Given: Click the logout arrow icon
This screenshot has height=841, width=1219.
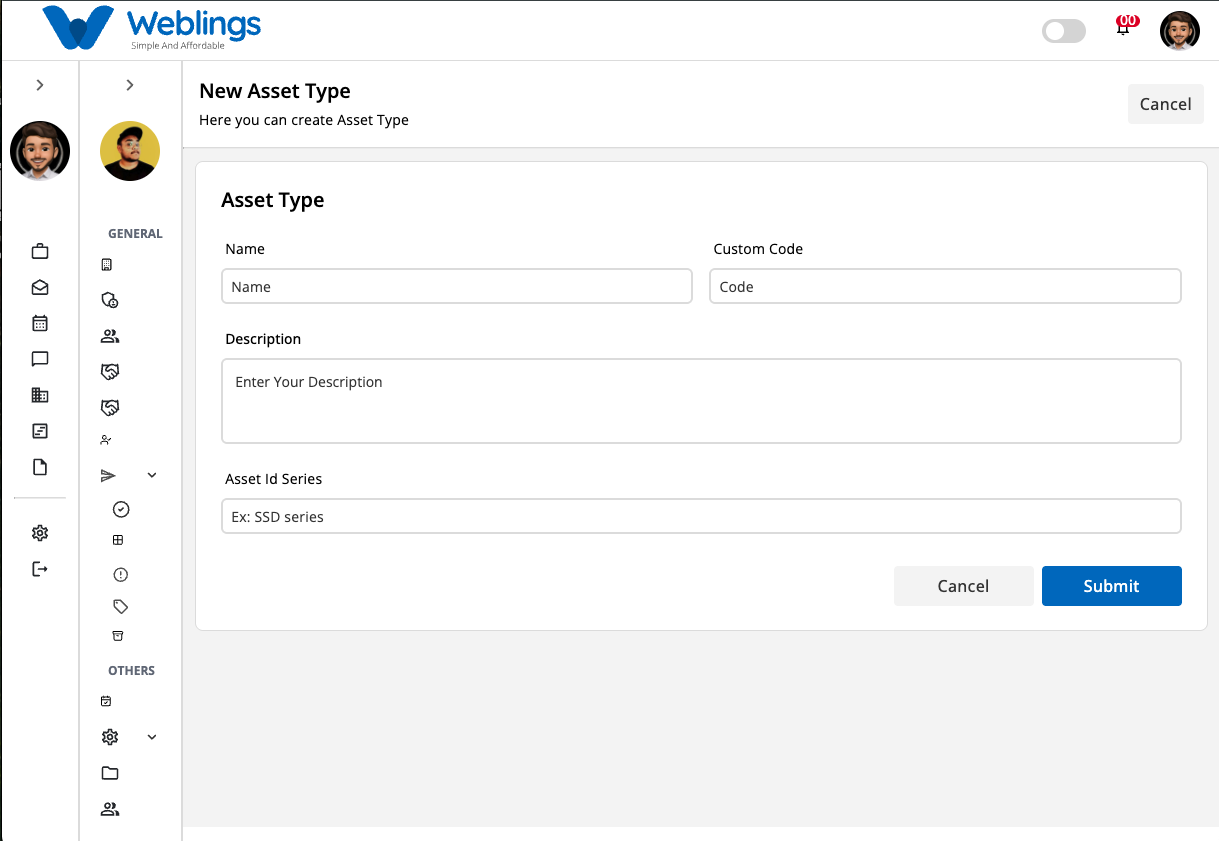Looking at the screenshot, I should pos(40,569).
